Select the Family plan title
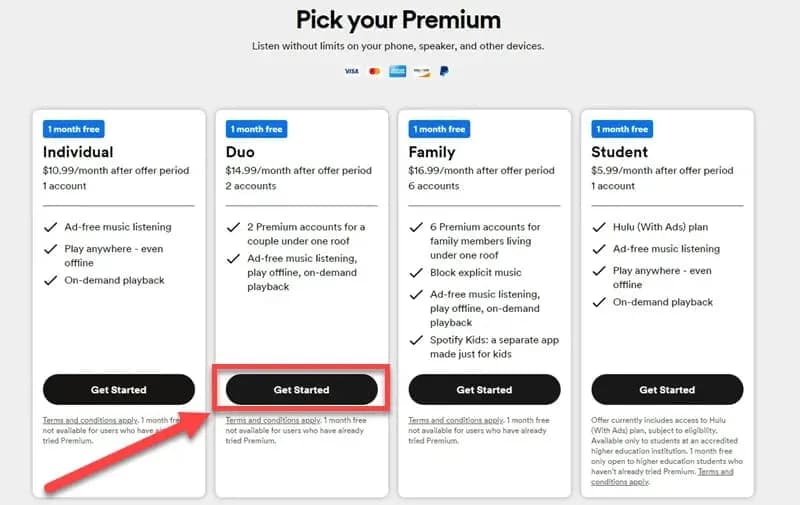This screenshot has height=505, width=800. click(432, 152)
